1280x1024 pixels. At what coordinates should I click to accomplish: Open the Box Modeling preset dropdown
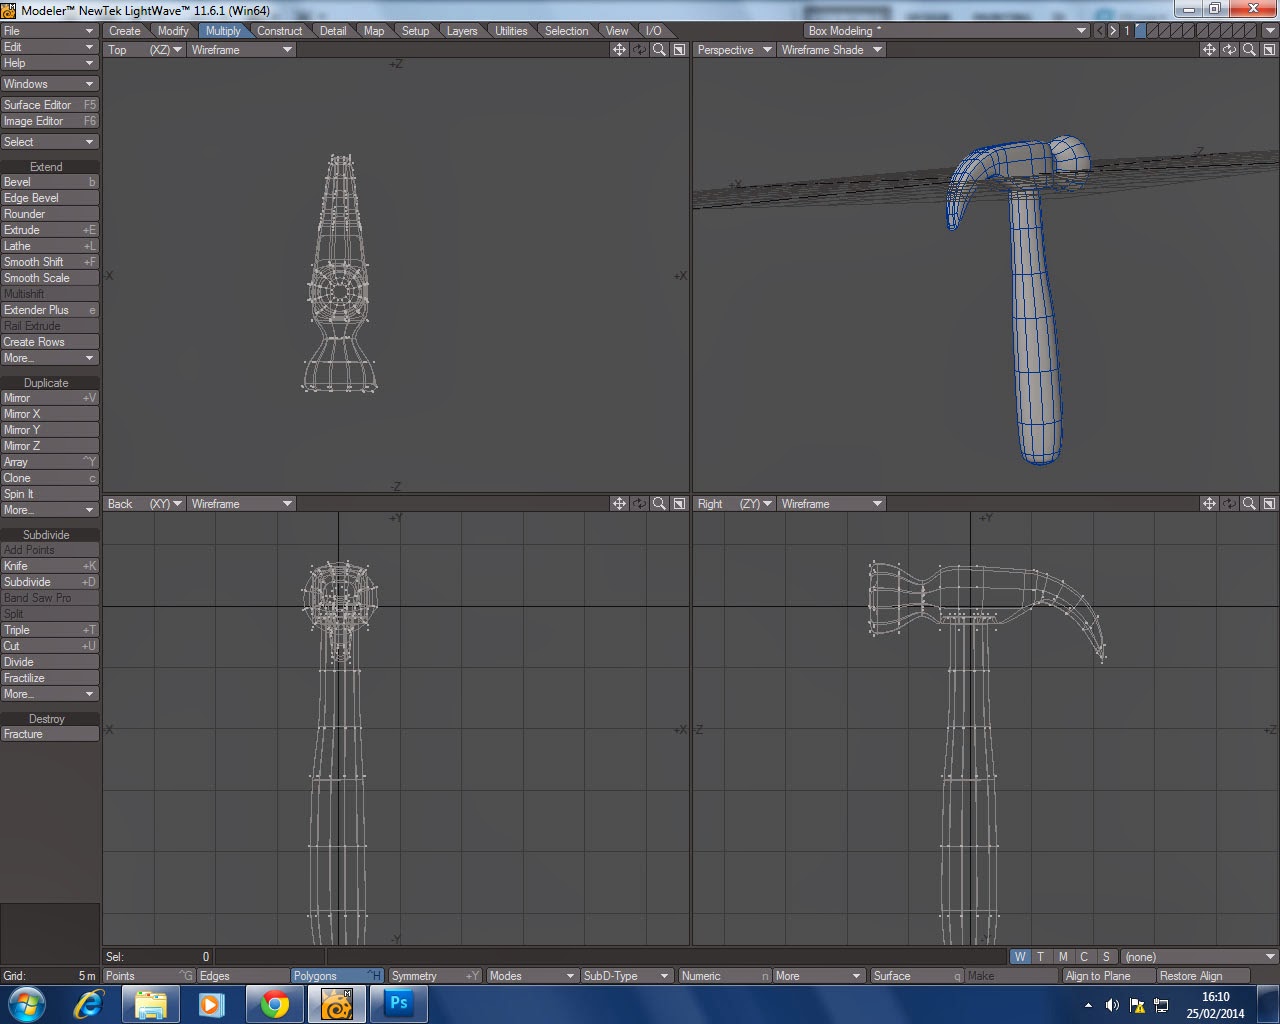[940, 30]
